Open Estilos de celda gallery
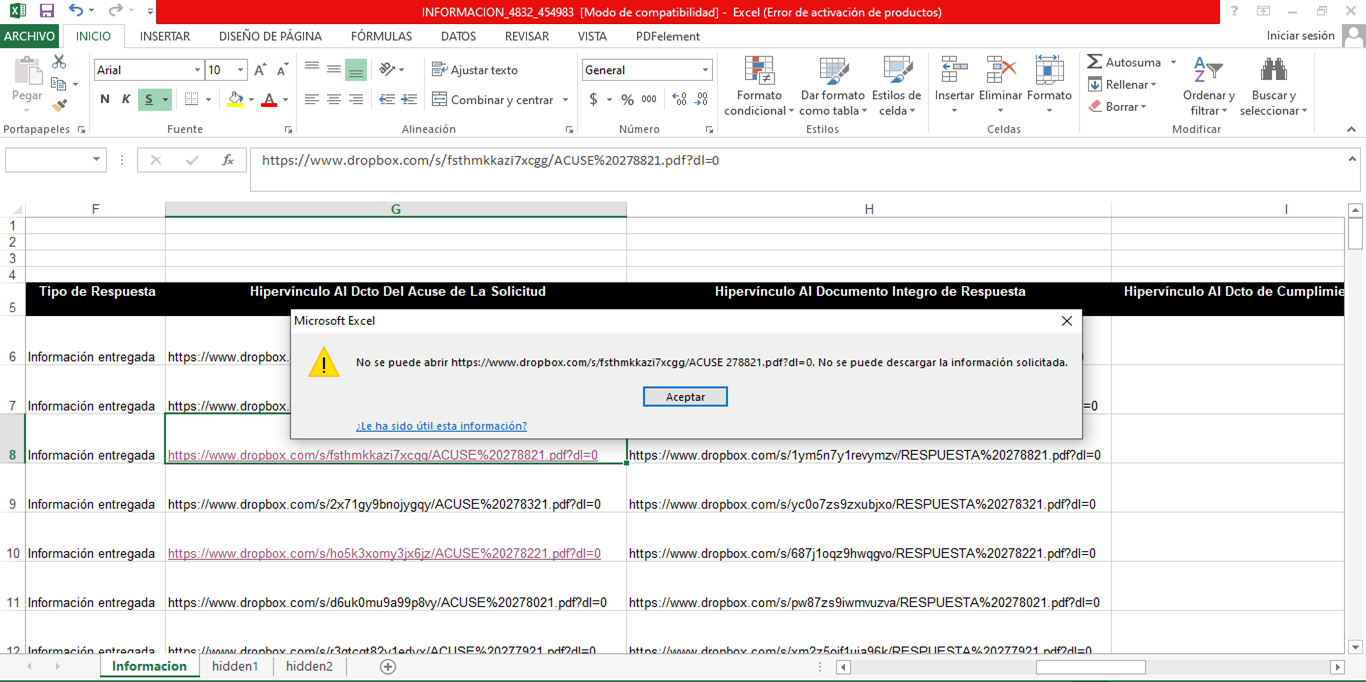Screen dimensions: 1366x682 (x=896, y=86)
